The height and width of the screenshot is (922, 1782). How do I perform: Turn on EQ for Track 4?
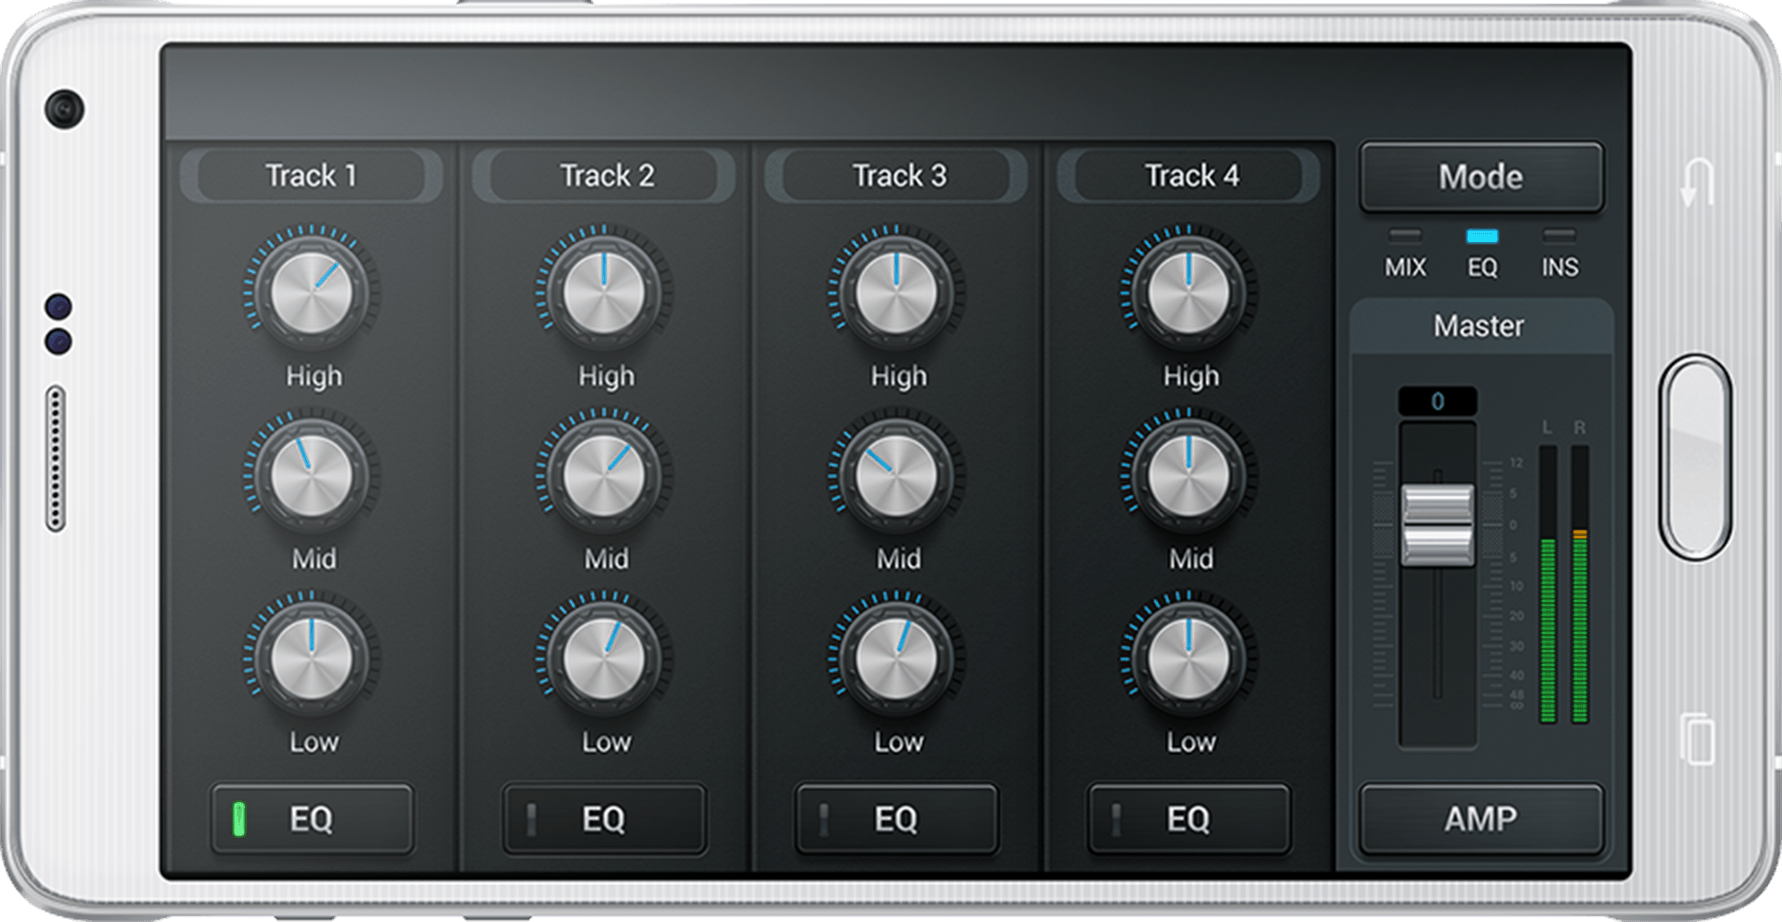coord(1188,819)
